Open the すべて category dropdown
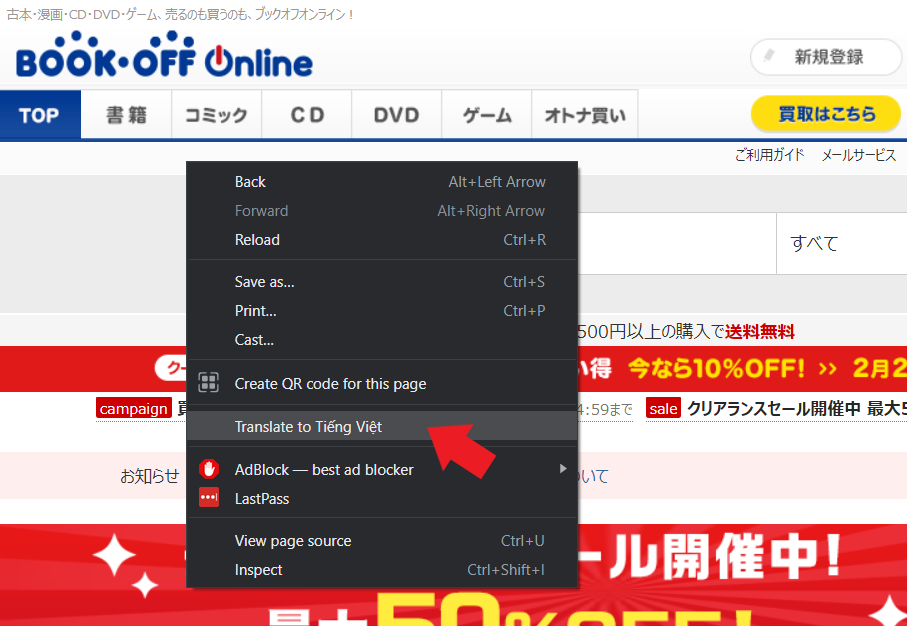 [x=842, y=243]
